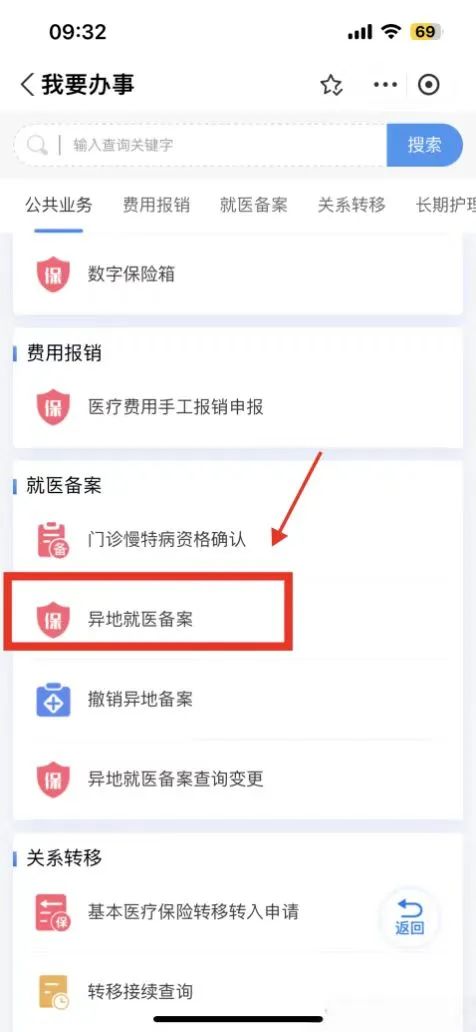The height and width of the screenshot is (1032, 476).
Task: Select the 公共业务 tab
Action: pos(59,205)
